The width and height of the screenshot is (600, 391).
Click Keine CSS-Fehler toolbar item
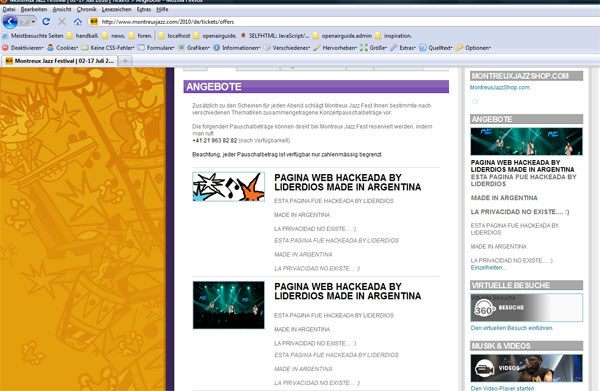point(108,48)
